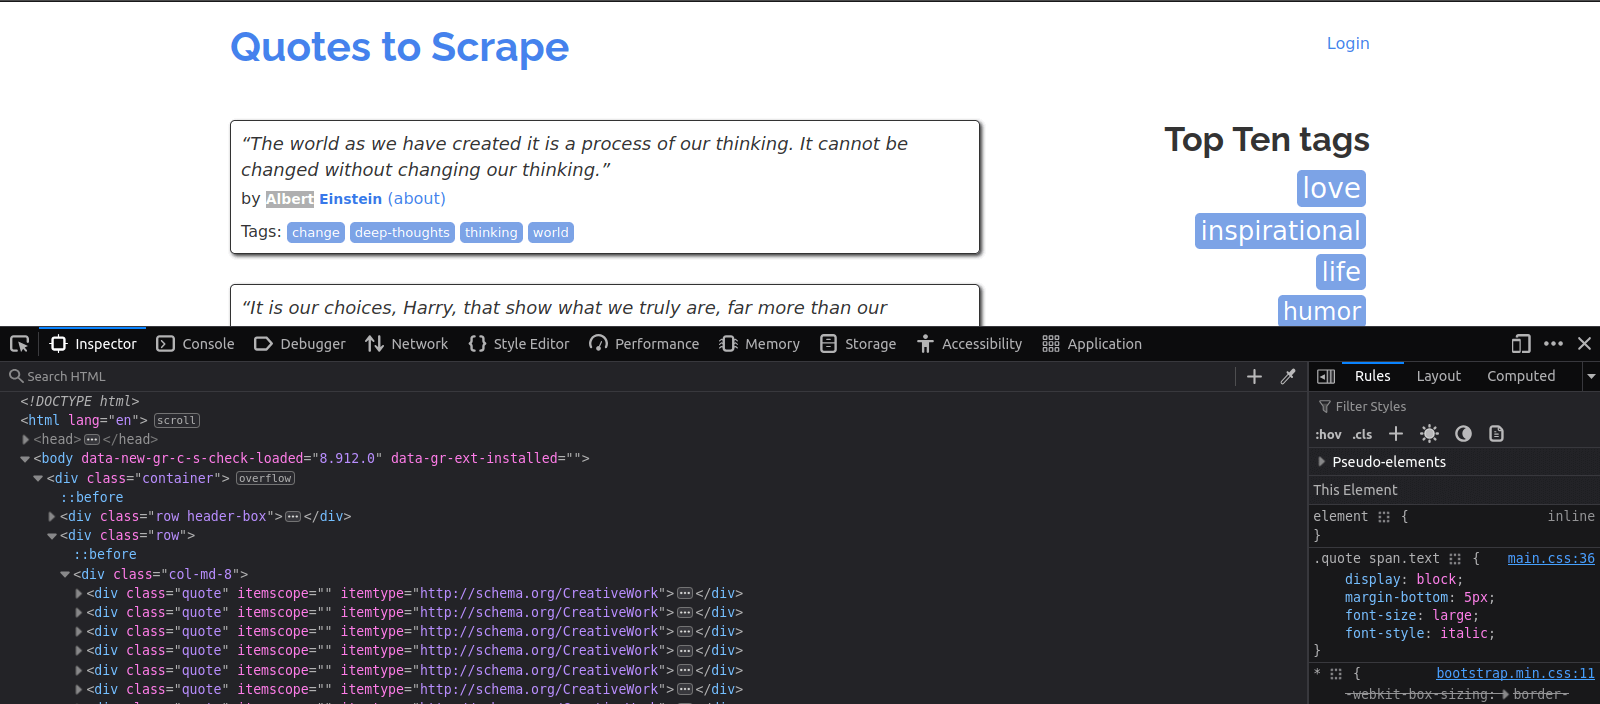Open responsive design mode icon
Image resolution: width=1600 pixels, height=704 pixels.
tap(1521, 344)
